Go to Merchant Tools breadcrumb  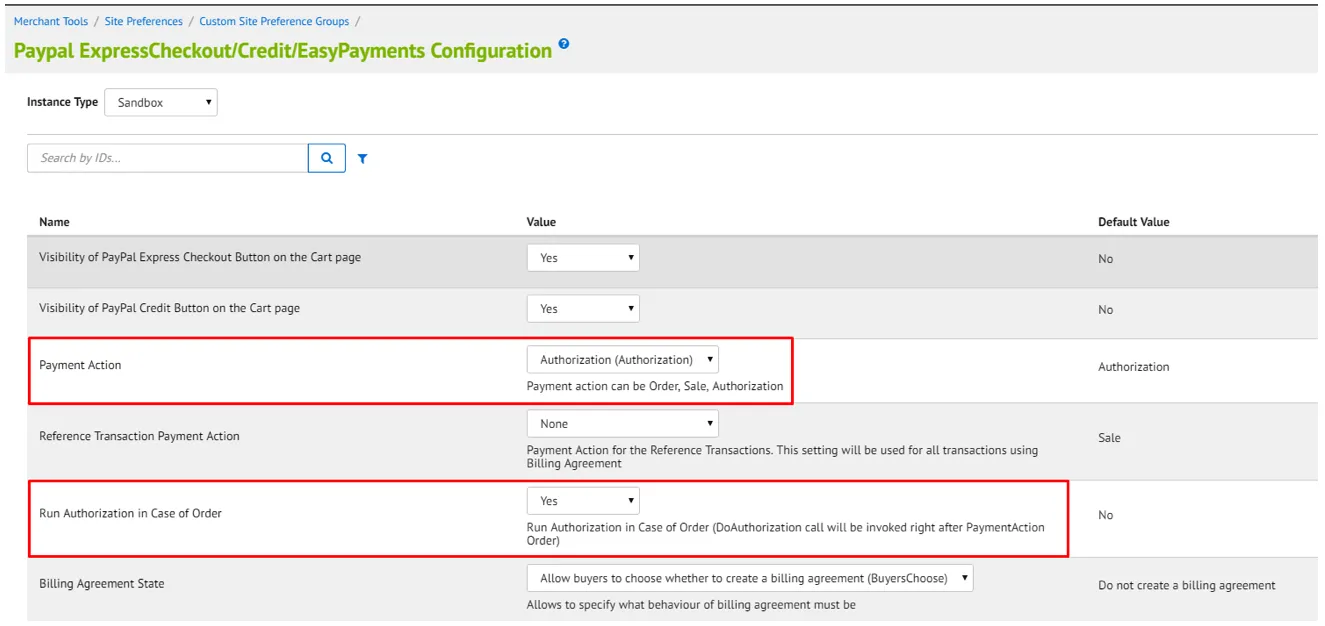pyautogui.click(x=51, y=21)
